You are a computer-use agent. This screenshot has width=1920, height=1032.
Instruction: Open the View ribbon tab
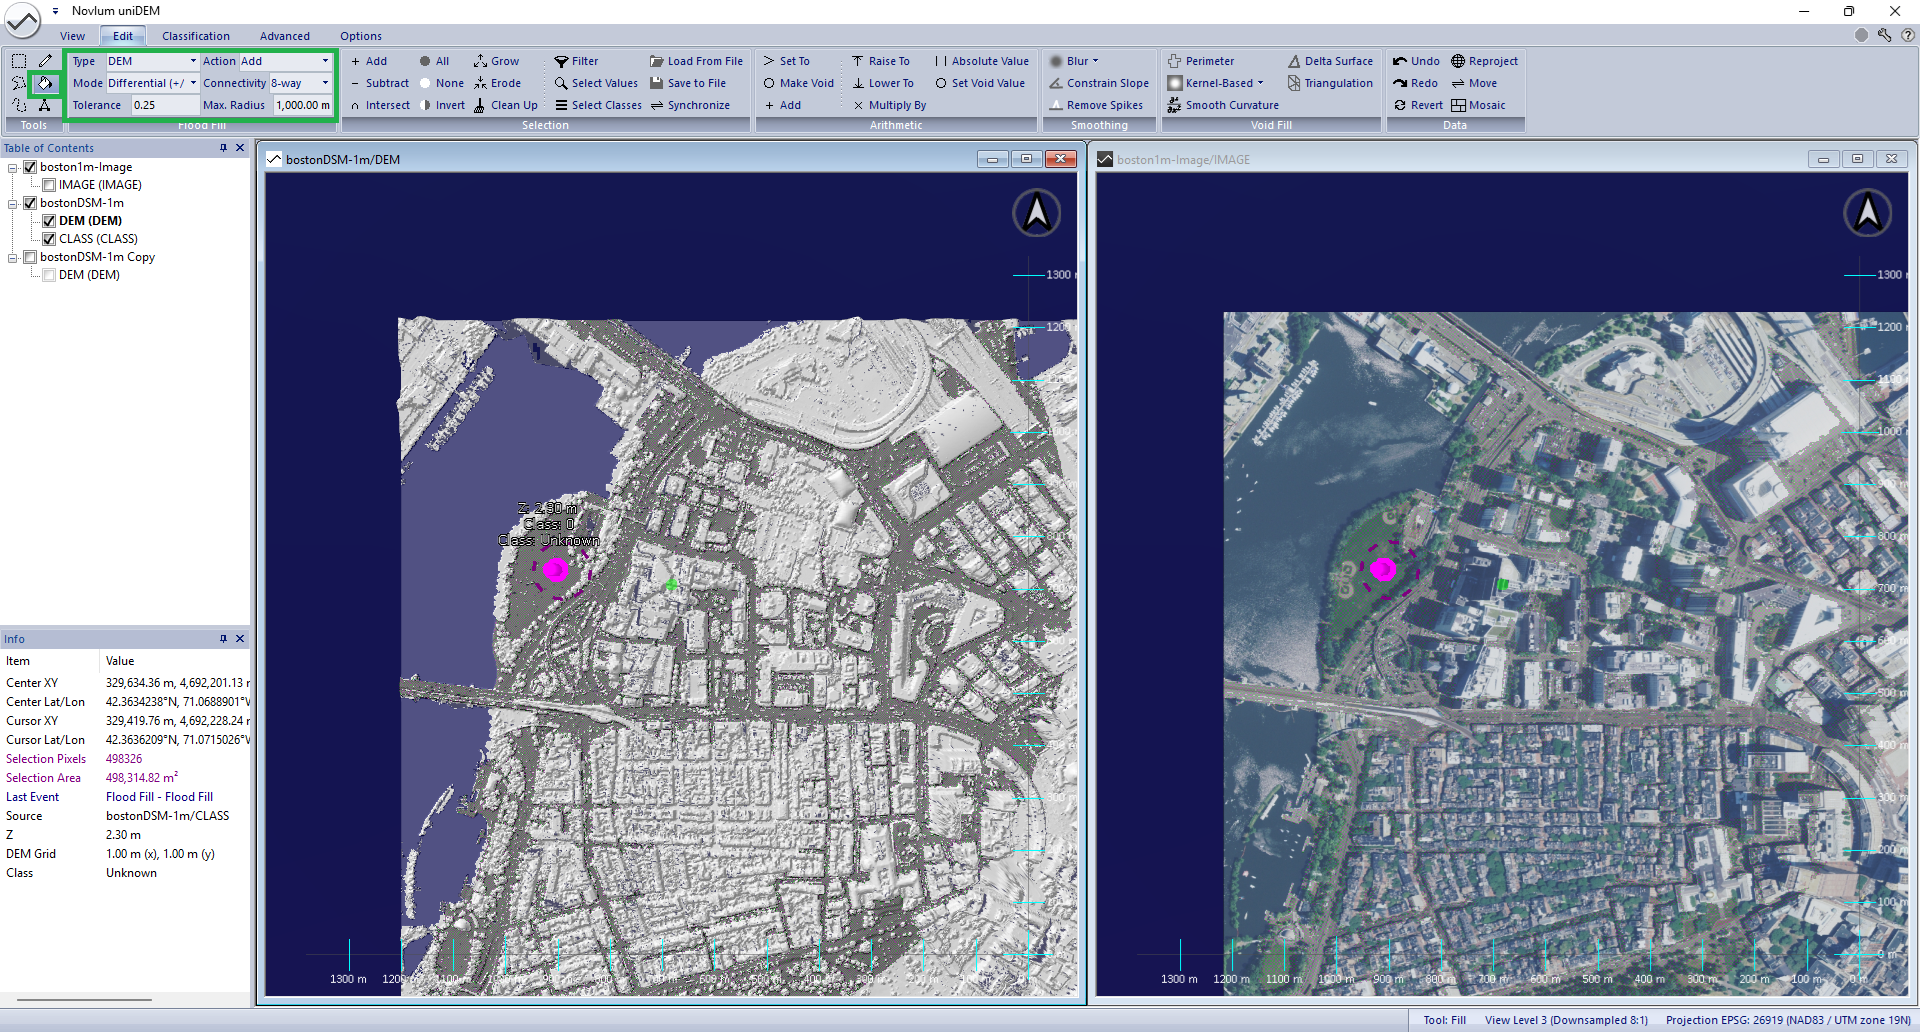[x=73, y=36]
